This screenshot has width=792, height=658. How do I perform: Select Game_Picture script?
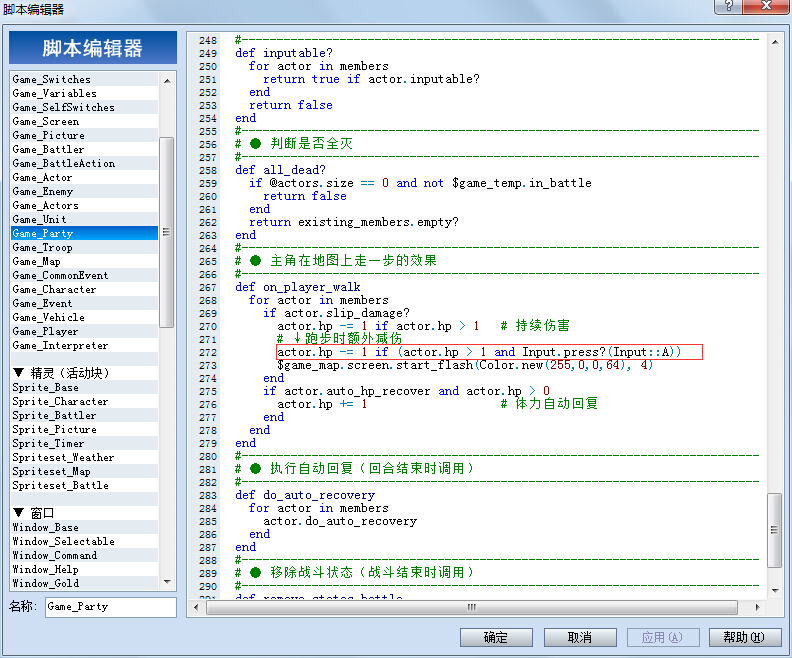coord(84,135)
